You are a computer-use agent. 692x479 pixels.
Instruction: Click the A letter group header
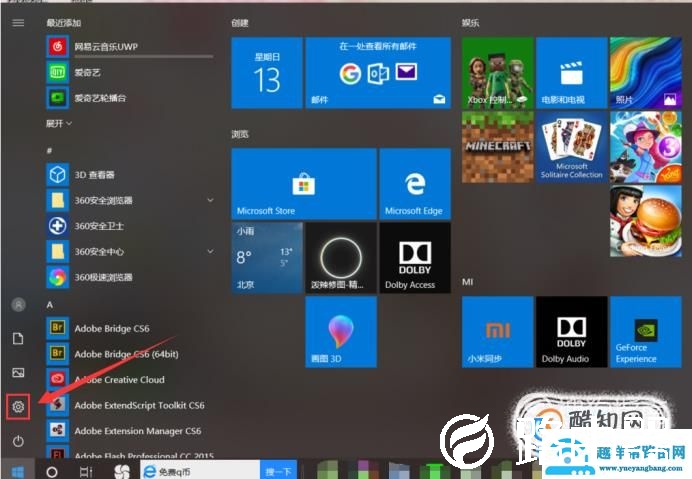(x=49, y=305)
